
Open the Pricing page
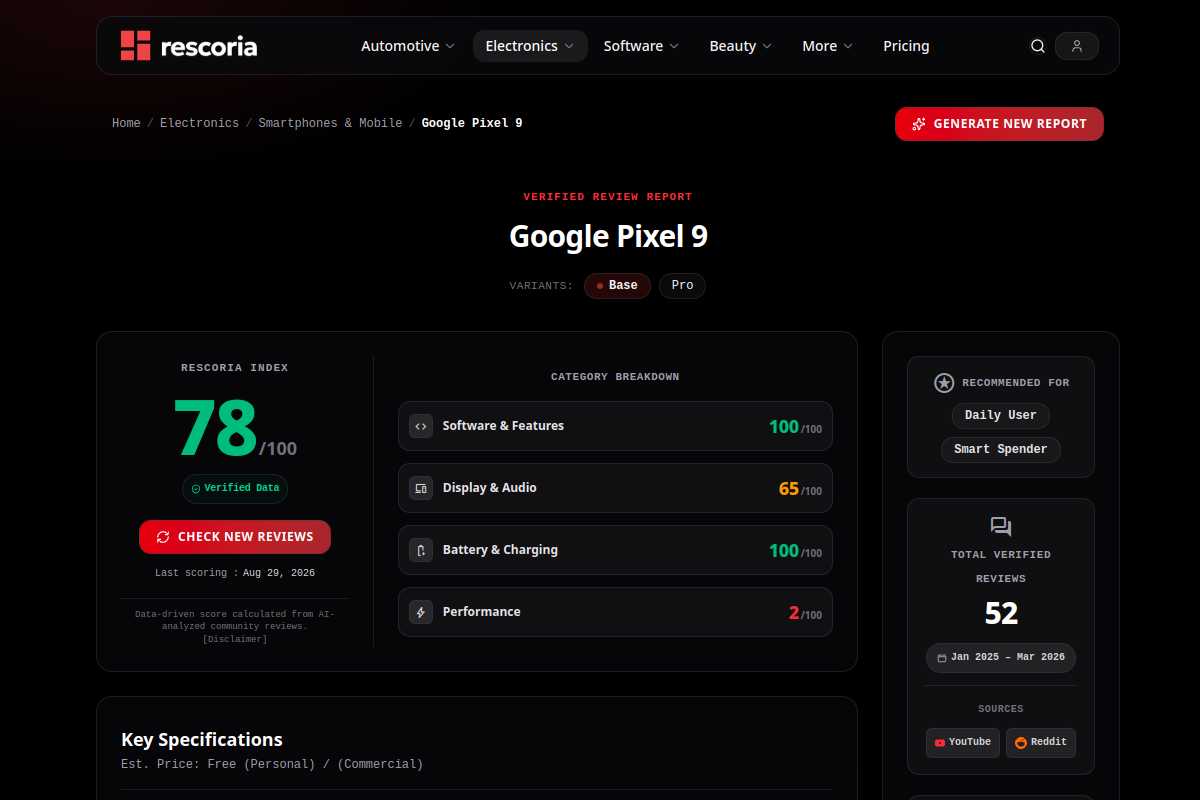pyautogui.click(x=906, y=46)
